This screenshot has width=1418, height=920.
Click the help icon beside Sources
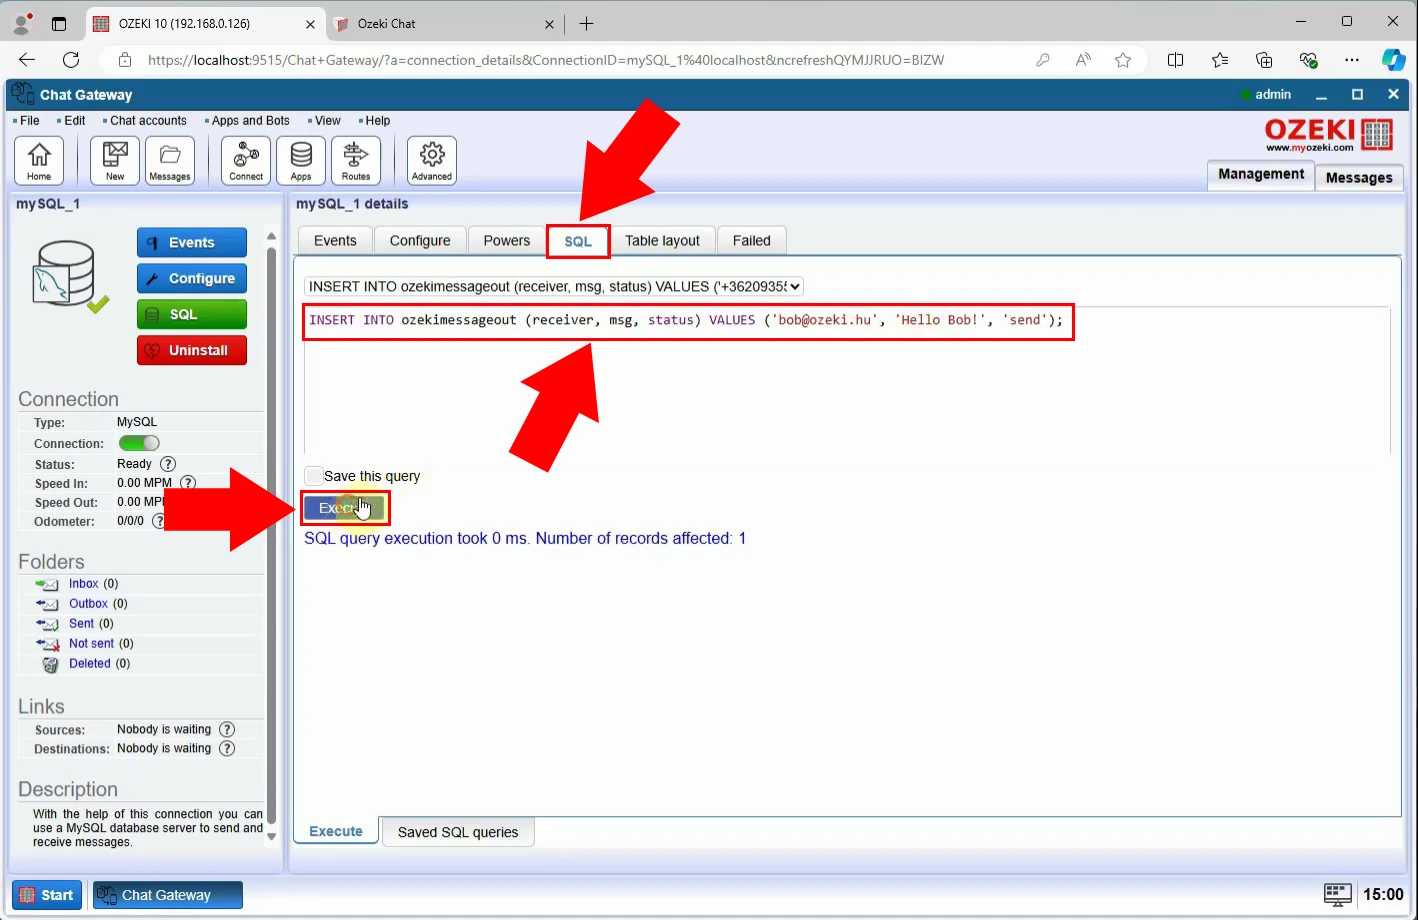[227, 730]
